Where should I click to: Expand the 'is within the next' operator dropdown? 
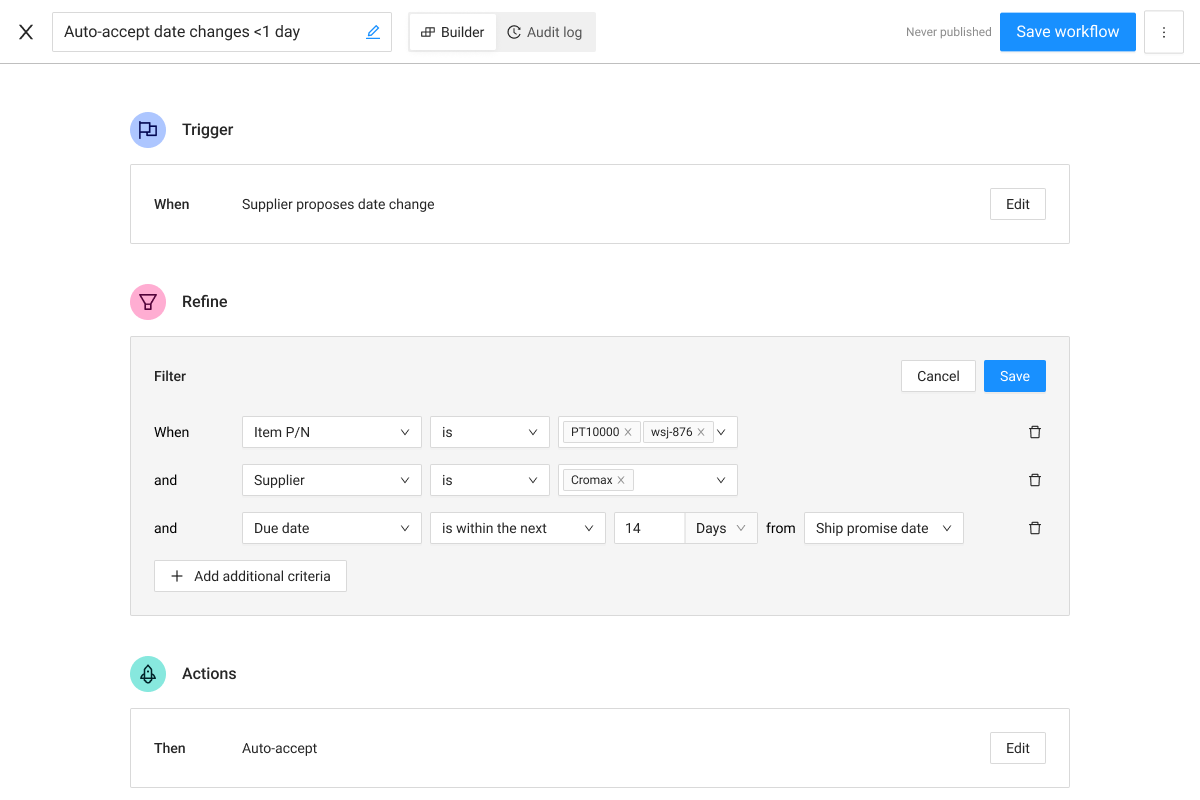point(517,528)
